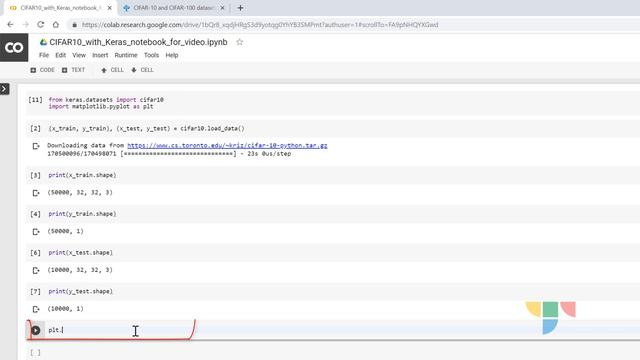Star the notebook with star icon

tap(240, 42)
